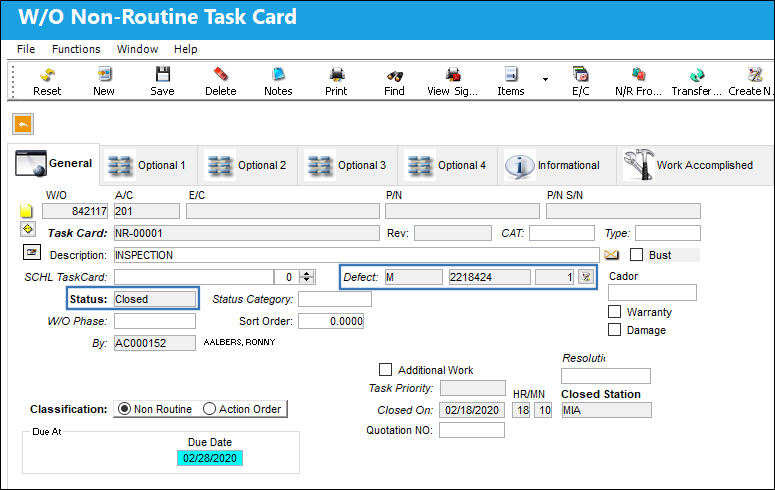Click the icon left of Description label
Screen dimensions: 775x490
coord(32,252)
